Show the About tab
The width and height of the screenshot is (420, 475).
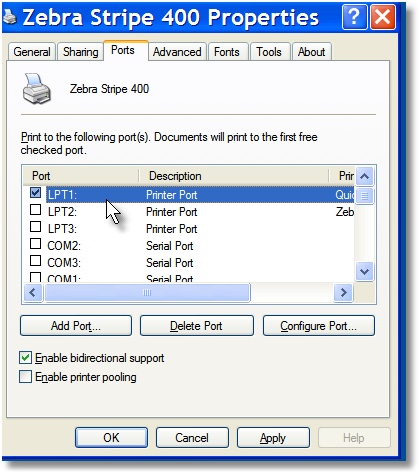coord(311,52)
